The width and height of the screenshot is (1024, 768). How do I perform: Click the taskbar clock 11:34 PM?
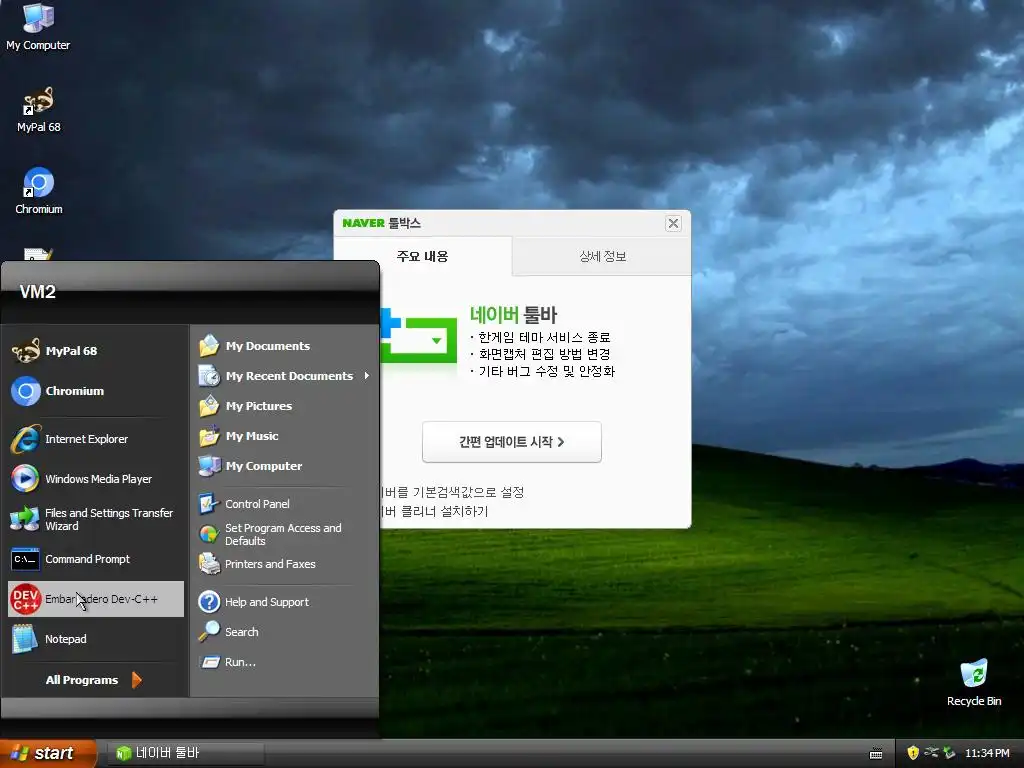pos(987,753)
